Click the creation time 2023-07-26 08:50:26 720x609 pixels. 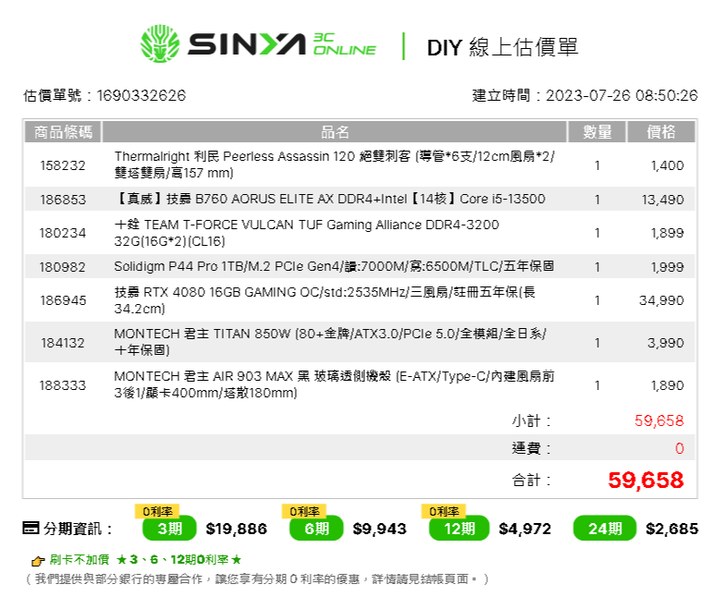[x=621, y=96]
